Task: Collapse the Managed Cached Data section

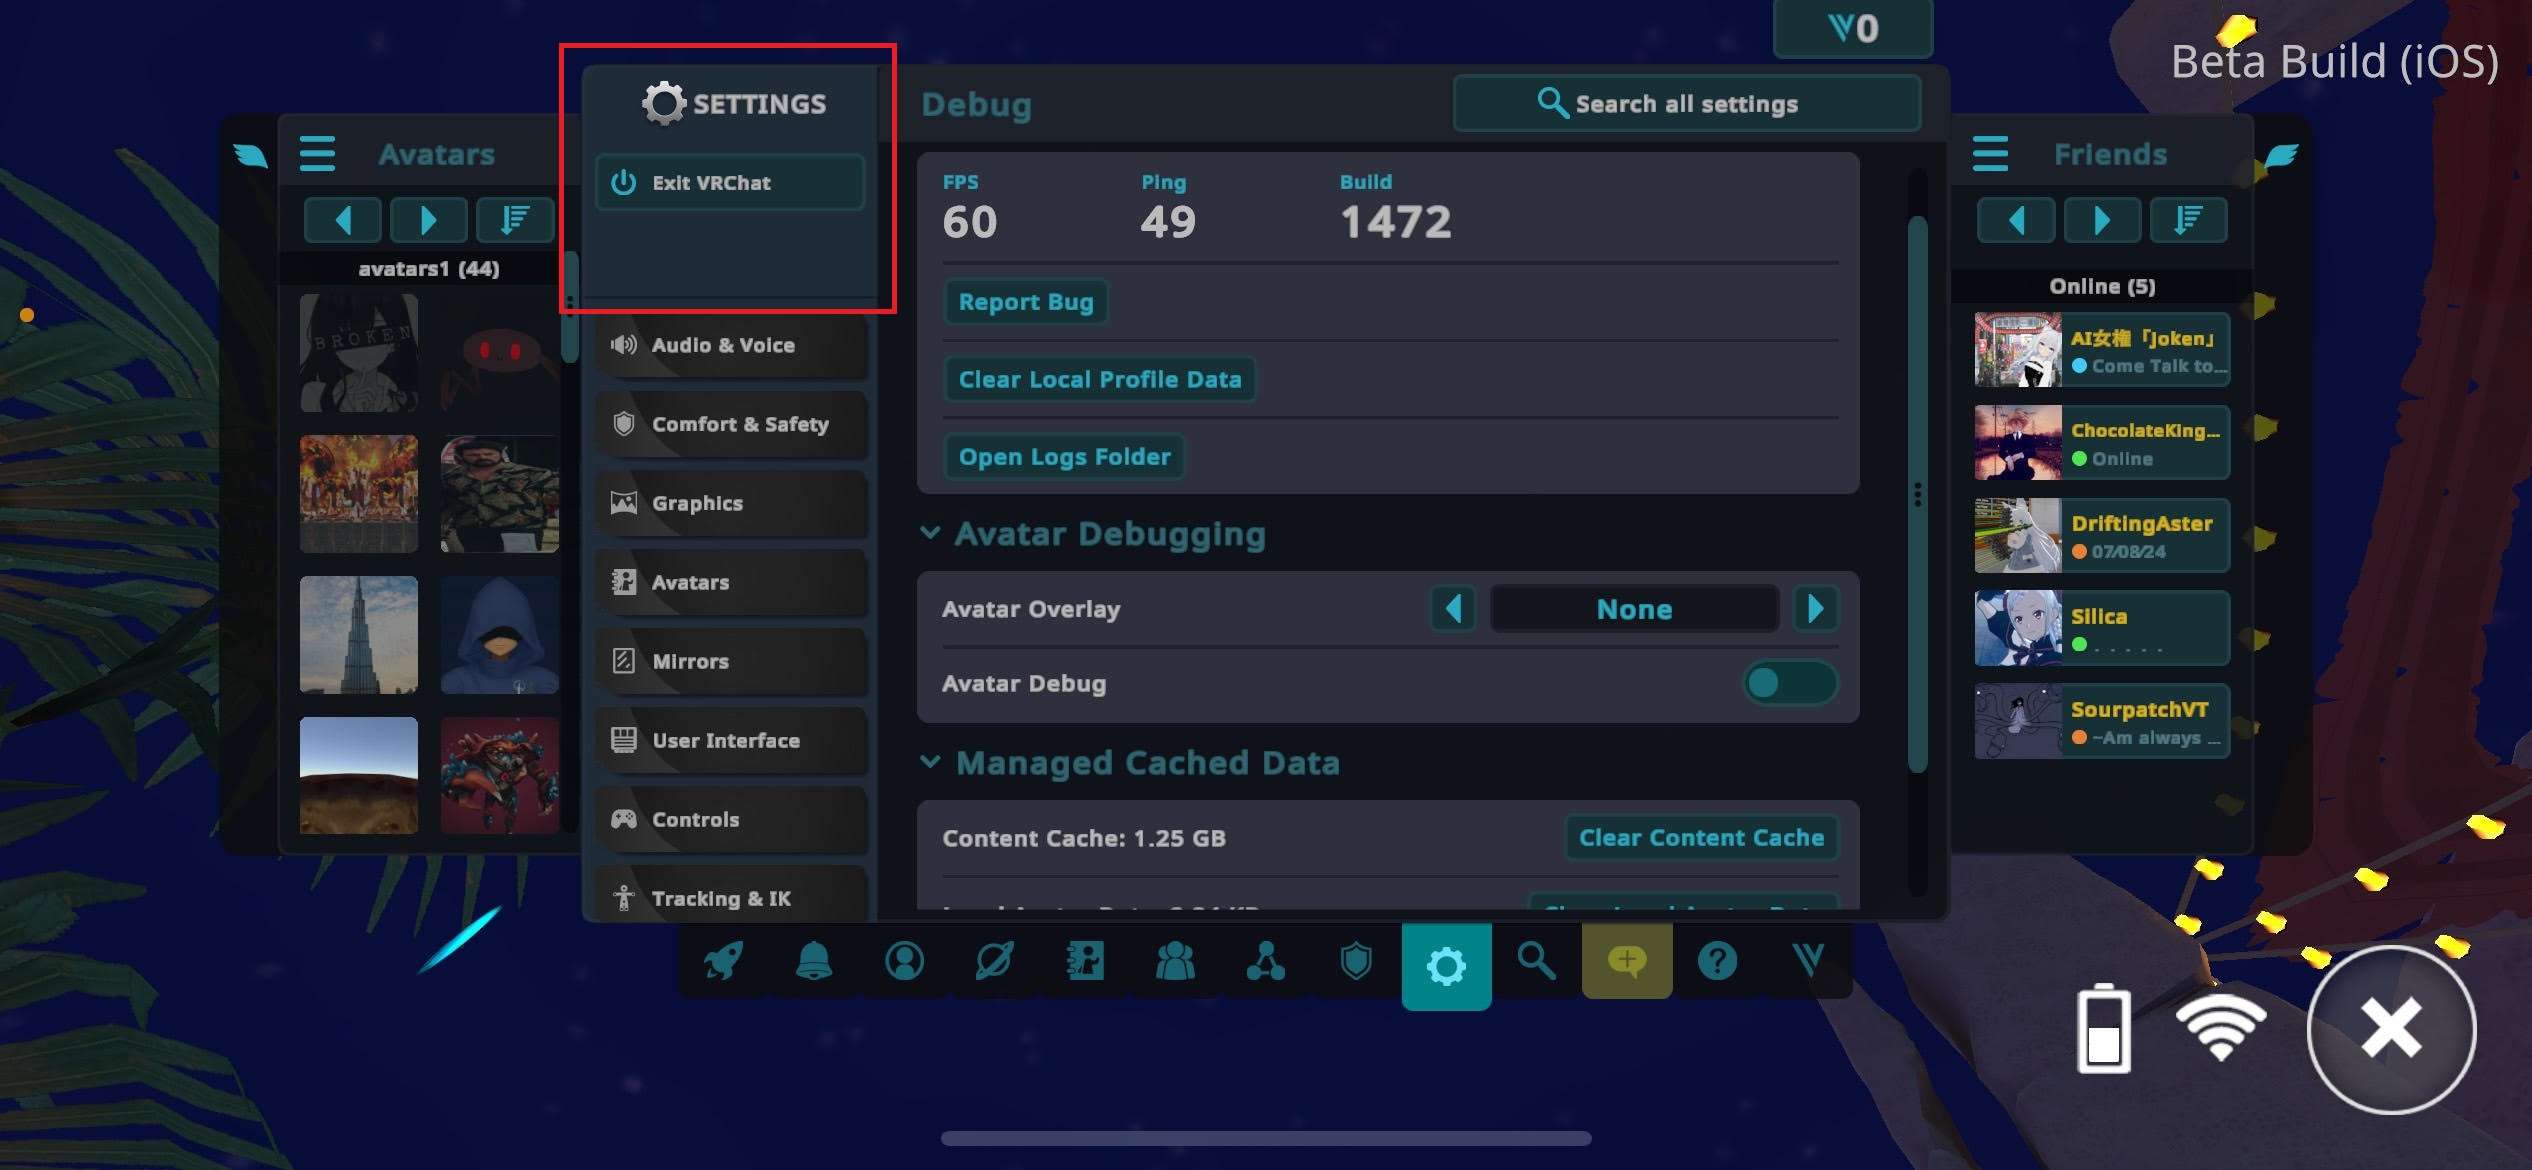Action: pyautogui.click(x=930, y=762)
